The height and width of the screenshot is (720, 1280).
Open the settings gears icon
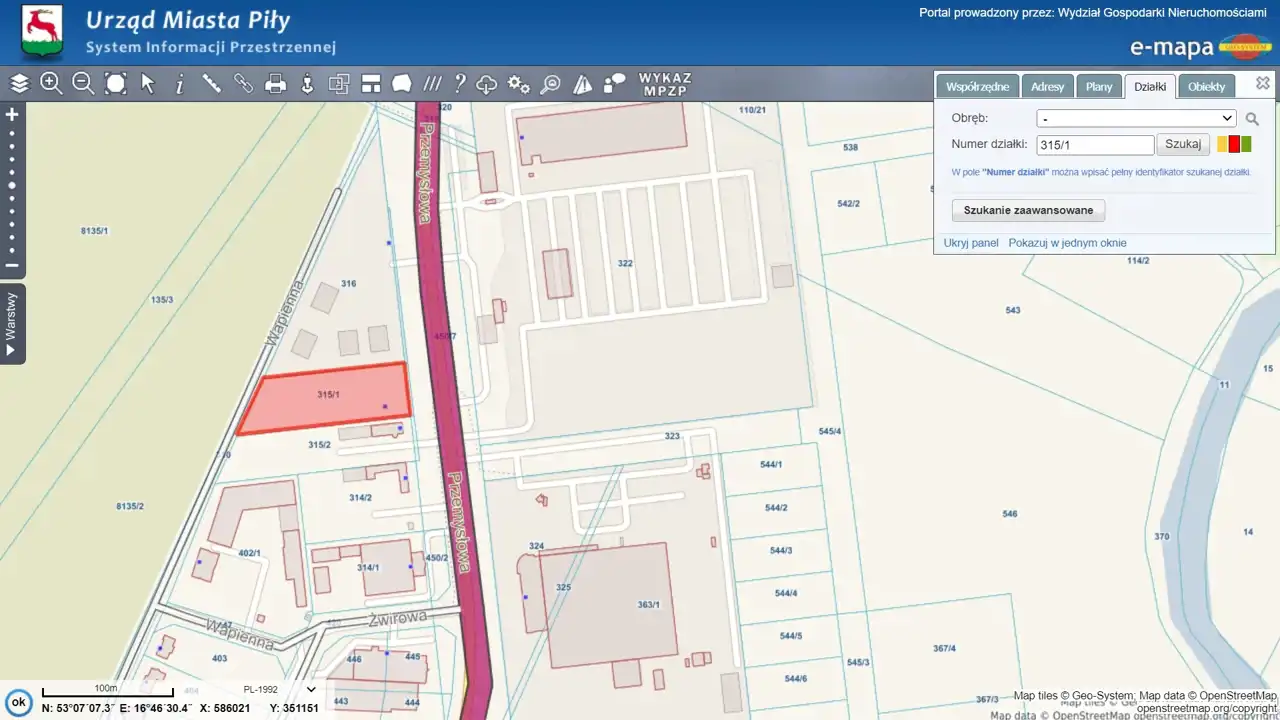(518, 84)
